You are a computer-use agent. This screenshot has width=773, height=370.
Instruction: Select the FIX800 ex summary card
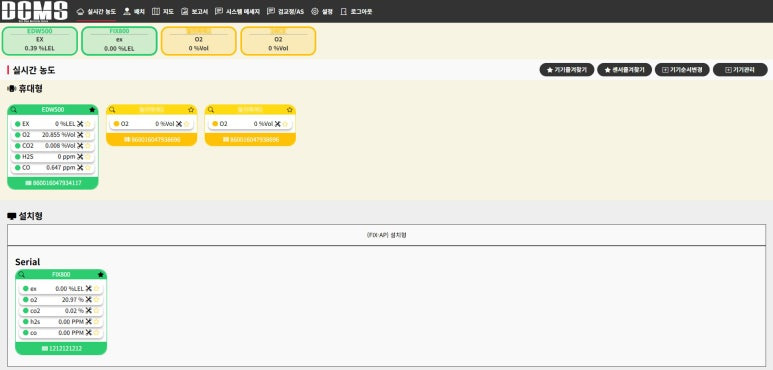[119, 41]
